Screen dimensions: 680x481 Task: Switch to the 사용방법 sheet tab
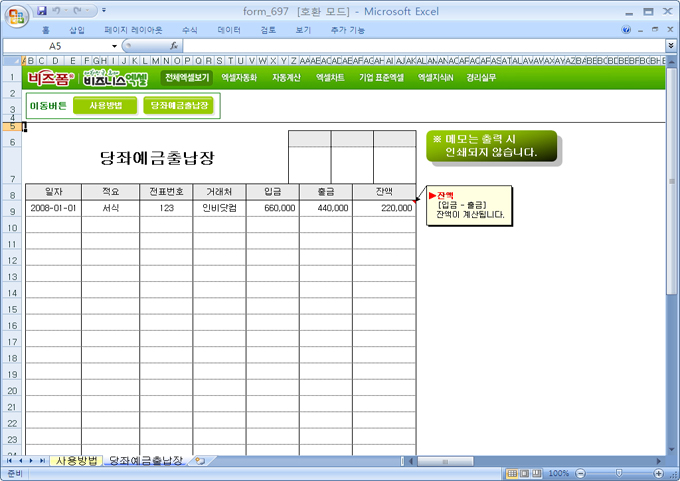(x=76, y=461)
